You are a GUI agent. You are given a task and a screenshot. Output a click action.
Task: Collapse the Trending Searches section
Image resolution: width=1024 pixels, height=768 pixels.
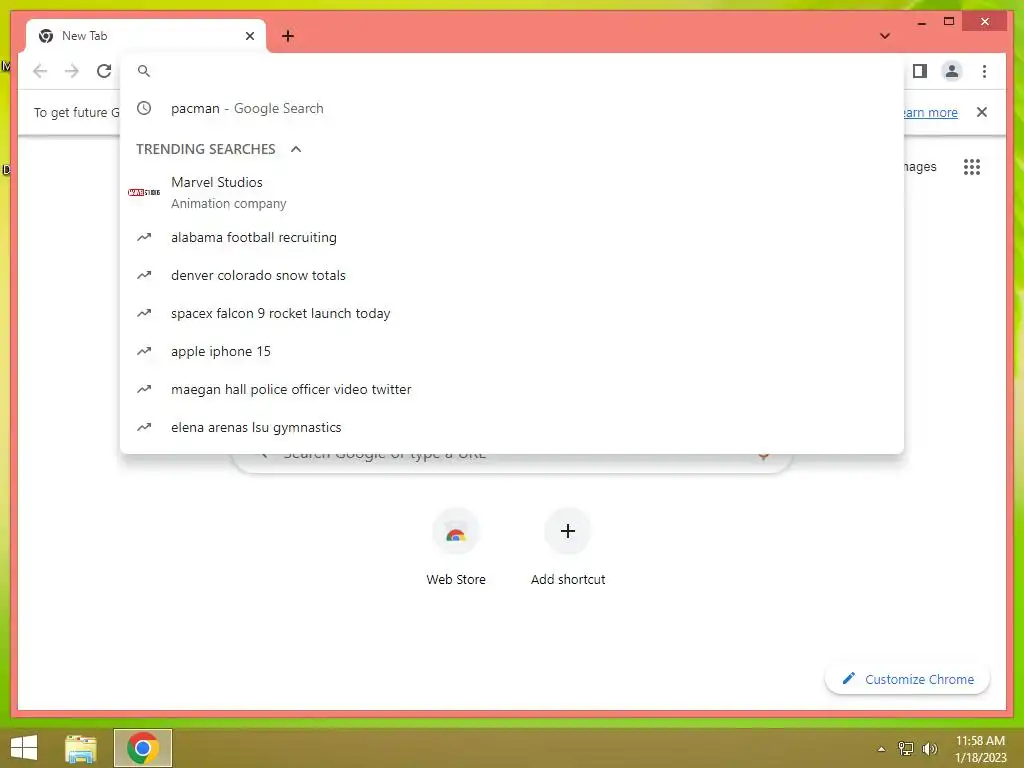point(296,149)
